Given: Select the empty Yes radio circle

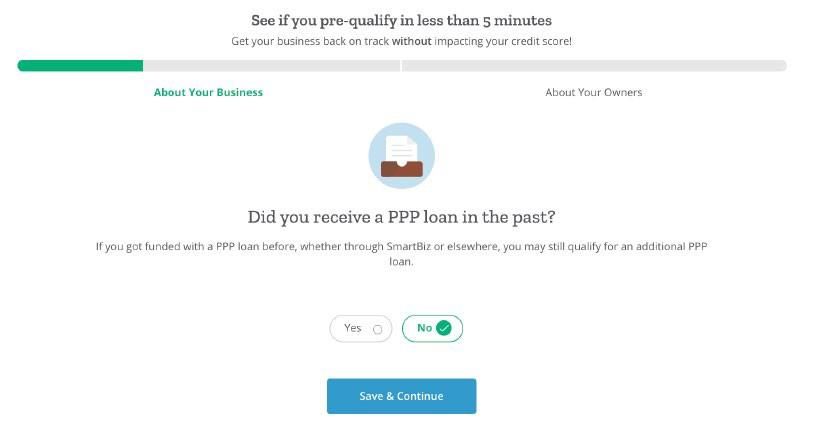Looking at the screenshot, I should point(377,329).
